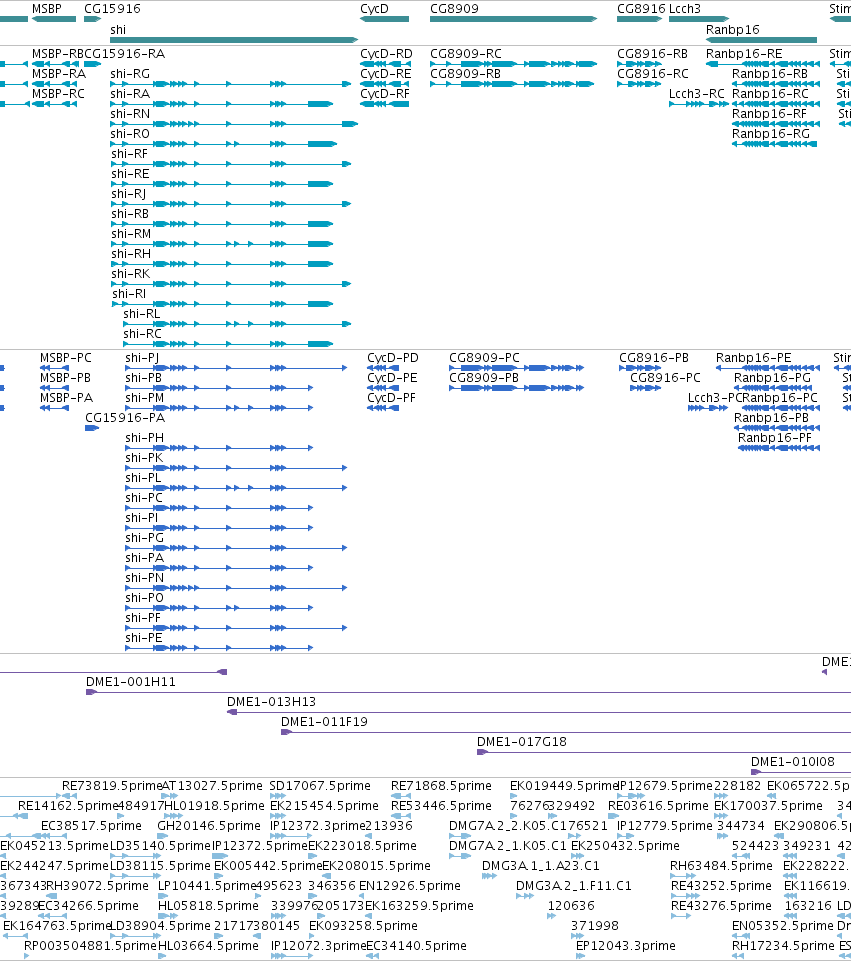851x961 pixels.
Task: Click the shi-RK transcript label
Action: (130, 274)
